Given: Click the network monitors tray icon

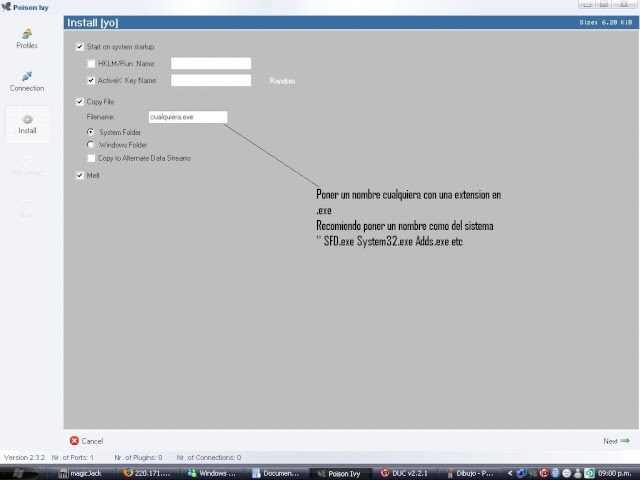Looking at the screenshot, I should (x=521, y=473).
